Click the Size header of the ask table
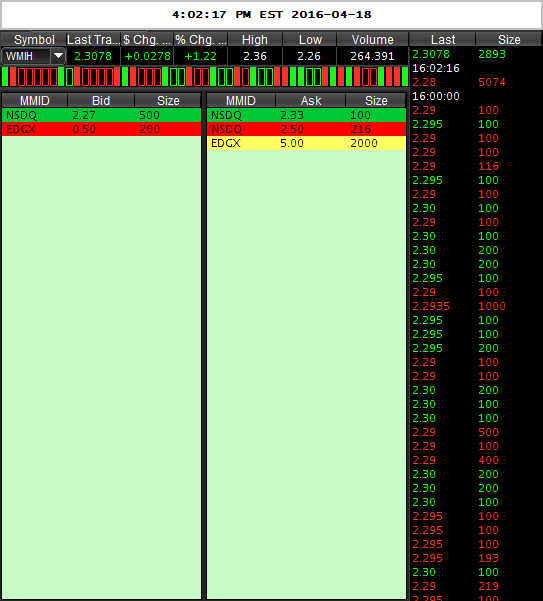Screen dimensions: 543x601 tap(376, 100)
